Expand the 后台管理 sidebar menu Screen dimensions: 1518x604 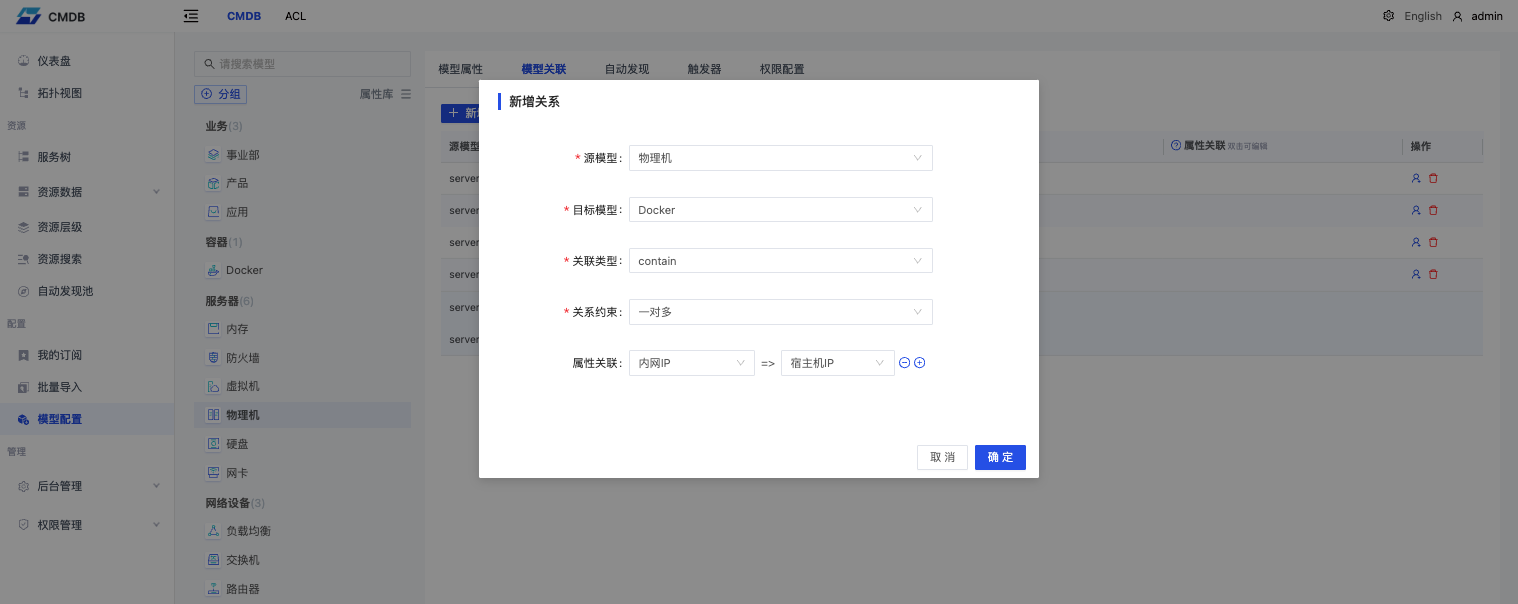[88, 486]
